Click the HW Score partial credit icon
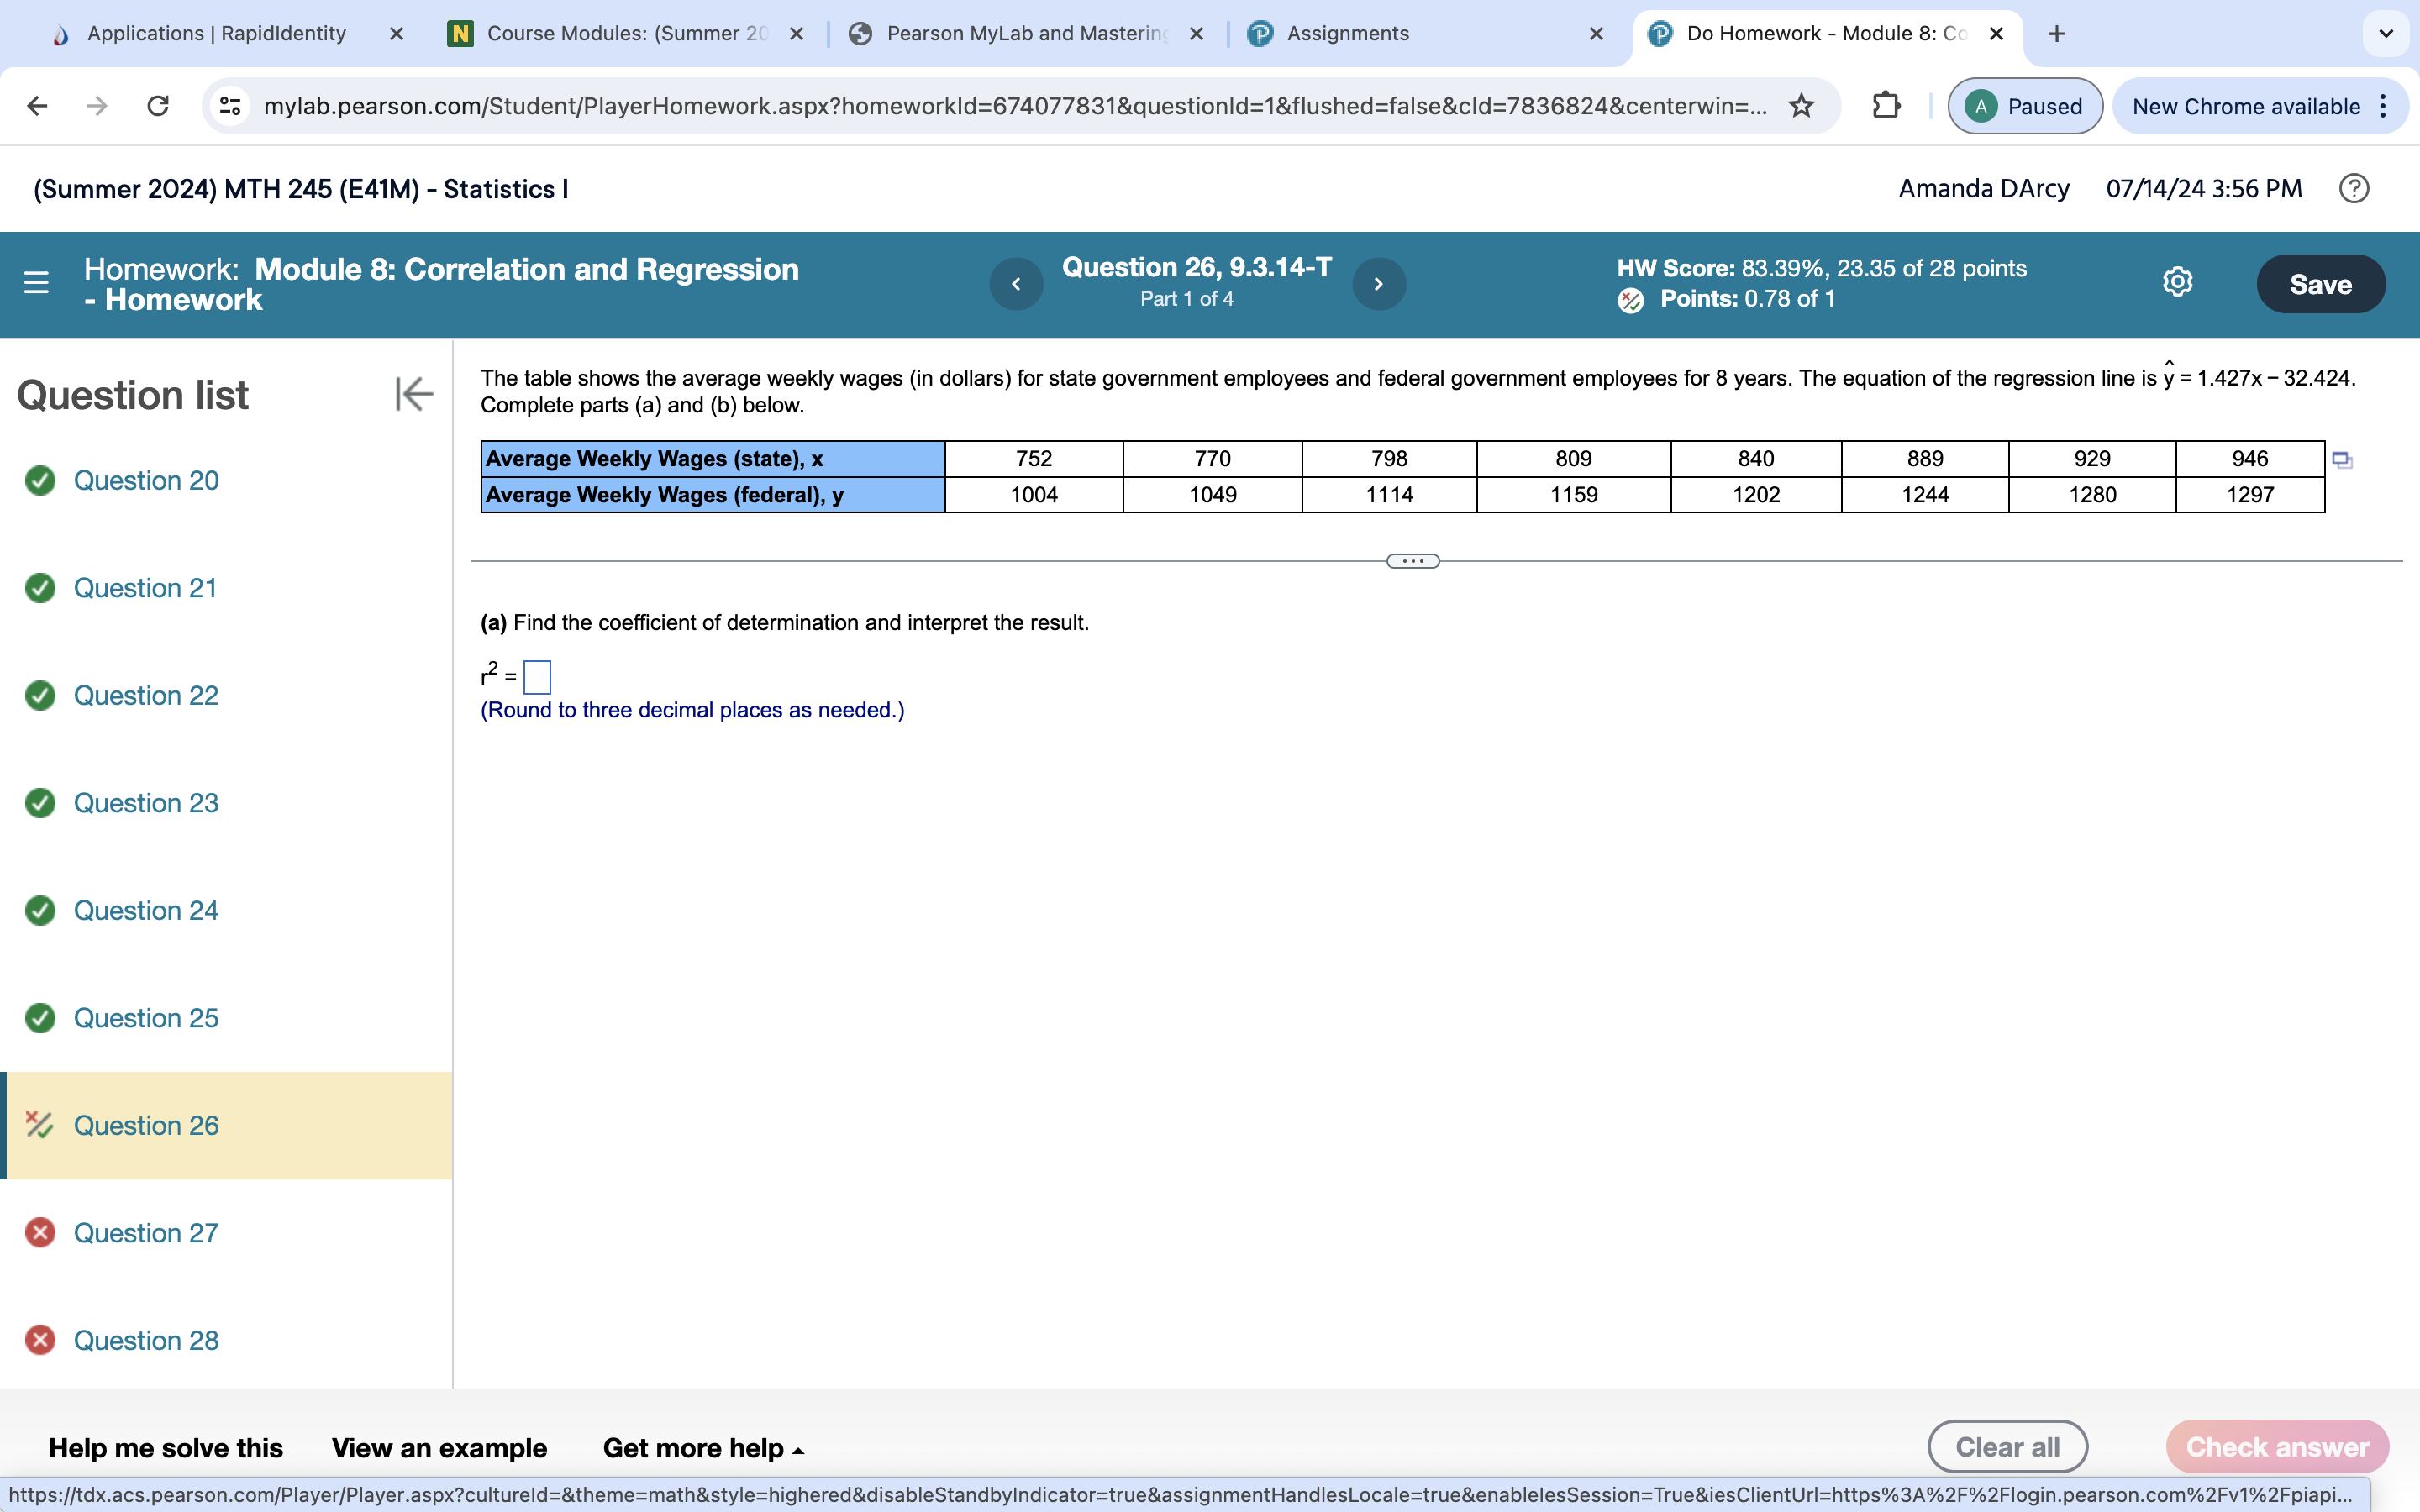2420x1512 pixels. pos(1629,298)
